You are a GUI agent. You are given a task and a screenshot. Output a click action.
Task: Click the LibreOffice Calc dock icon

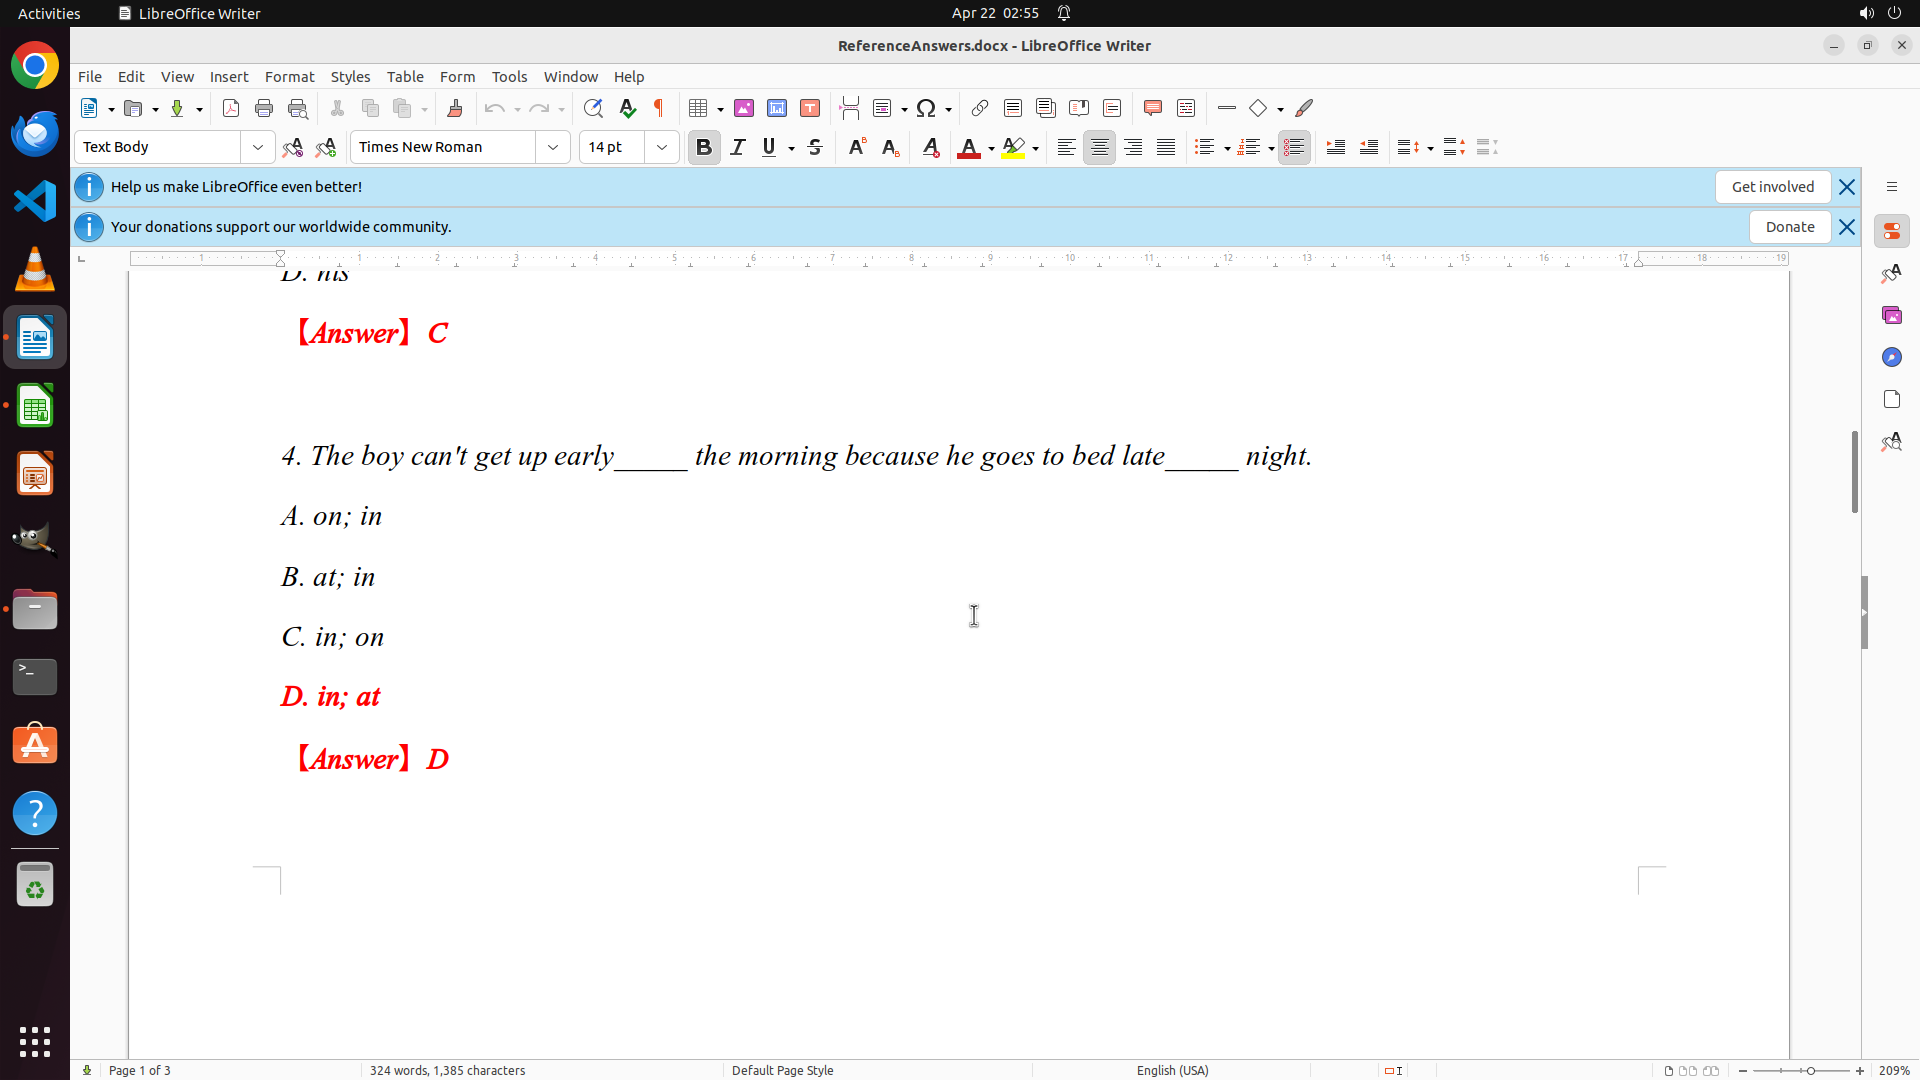tap(35, 406)
